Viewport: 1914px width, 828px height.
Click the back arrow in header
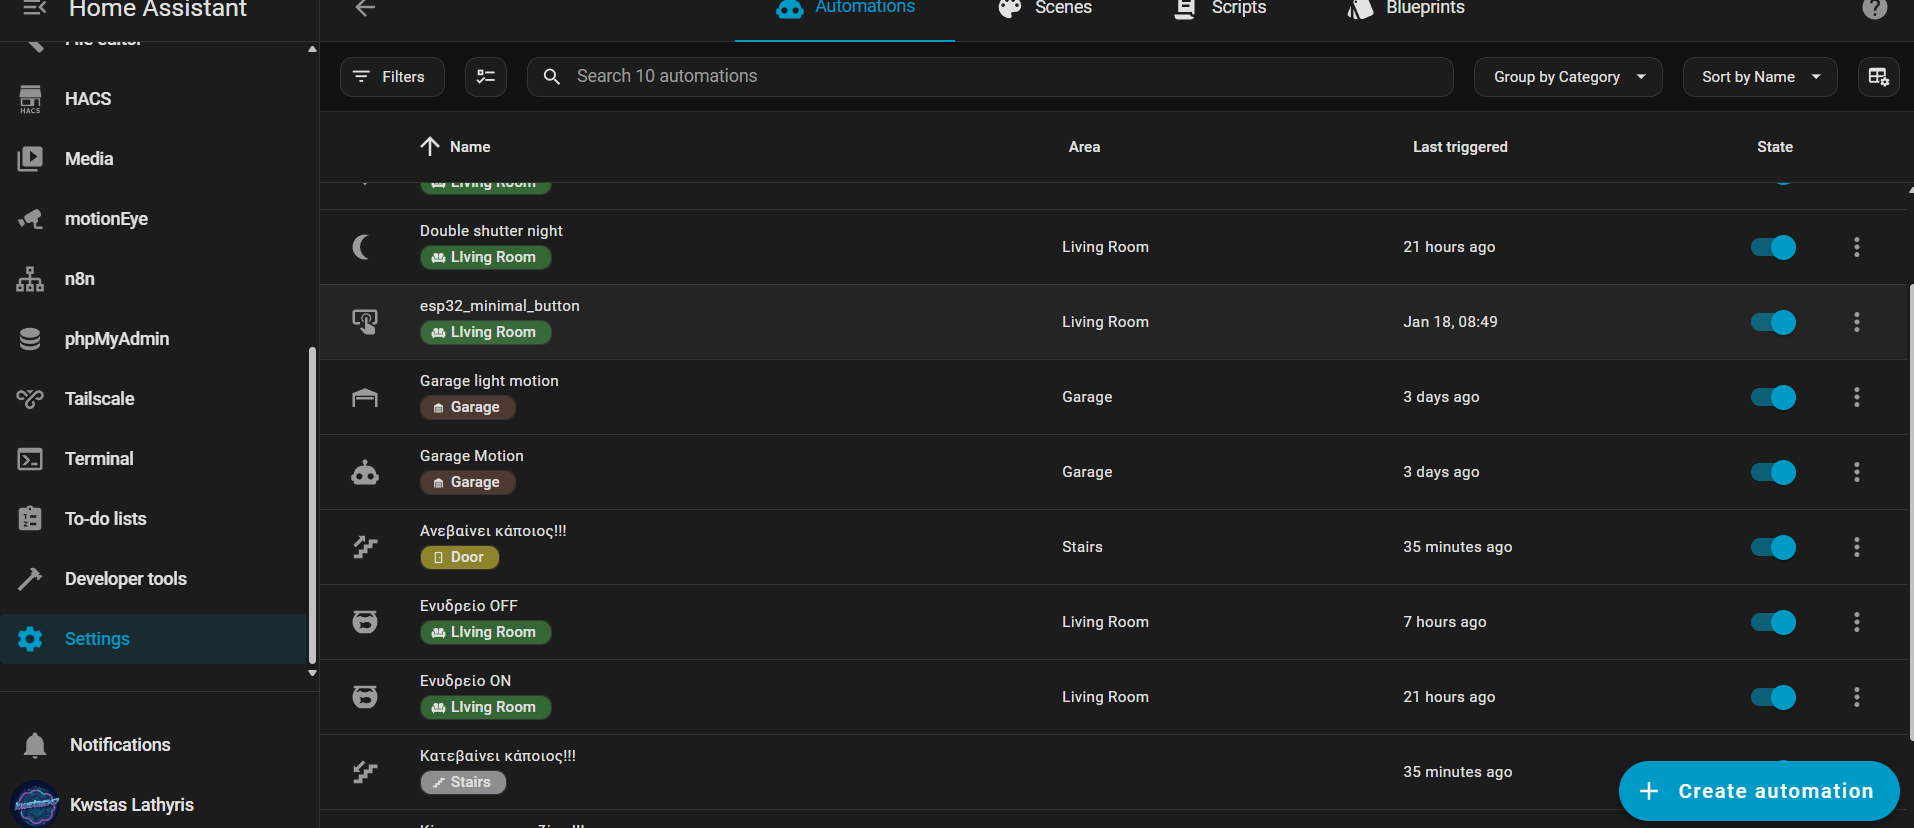tap(365, 9)
